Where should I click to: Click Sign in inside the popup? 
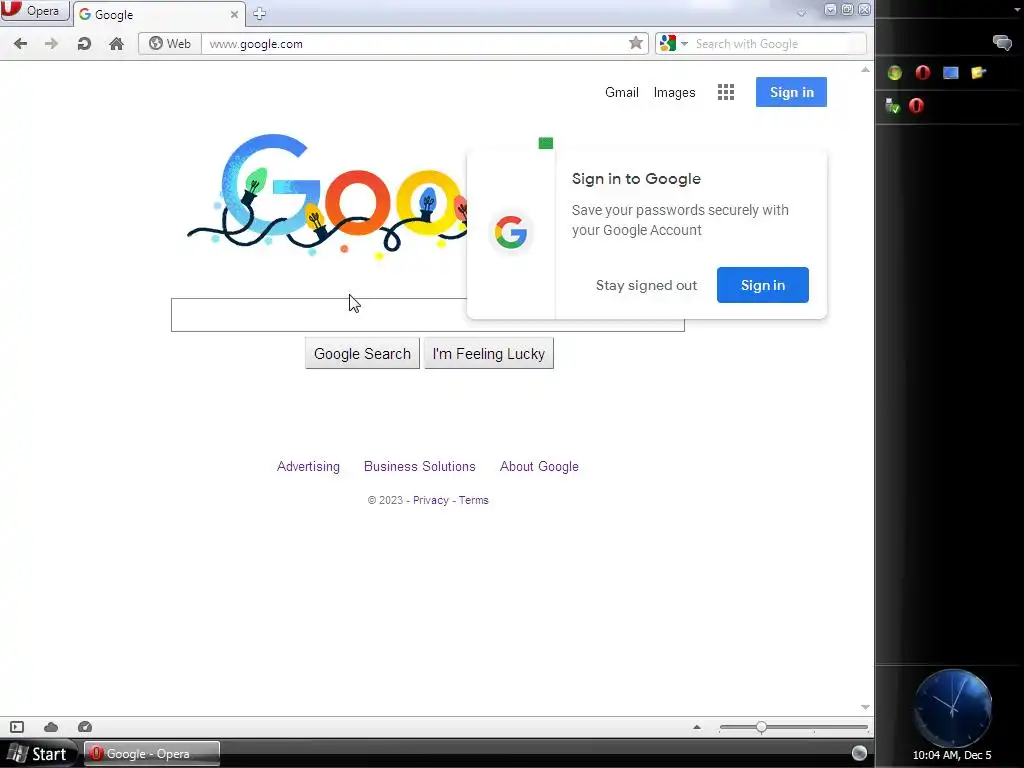tap(763, 285)
